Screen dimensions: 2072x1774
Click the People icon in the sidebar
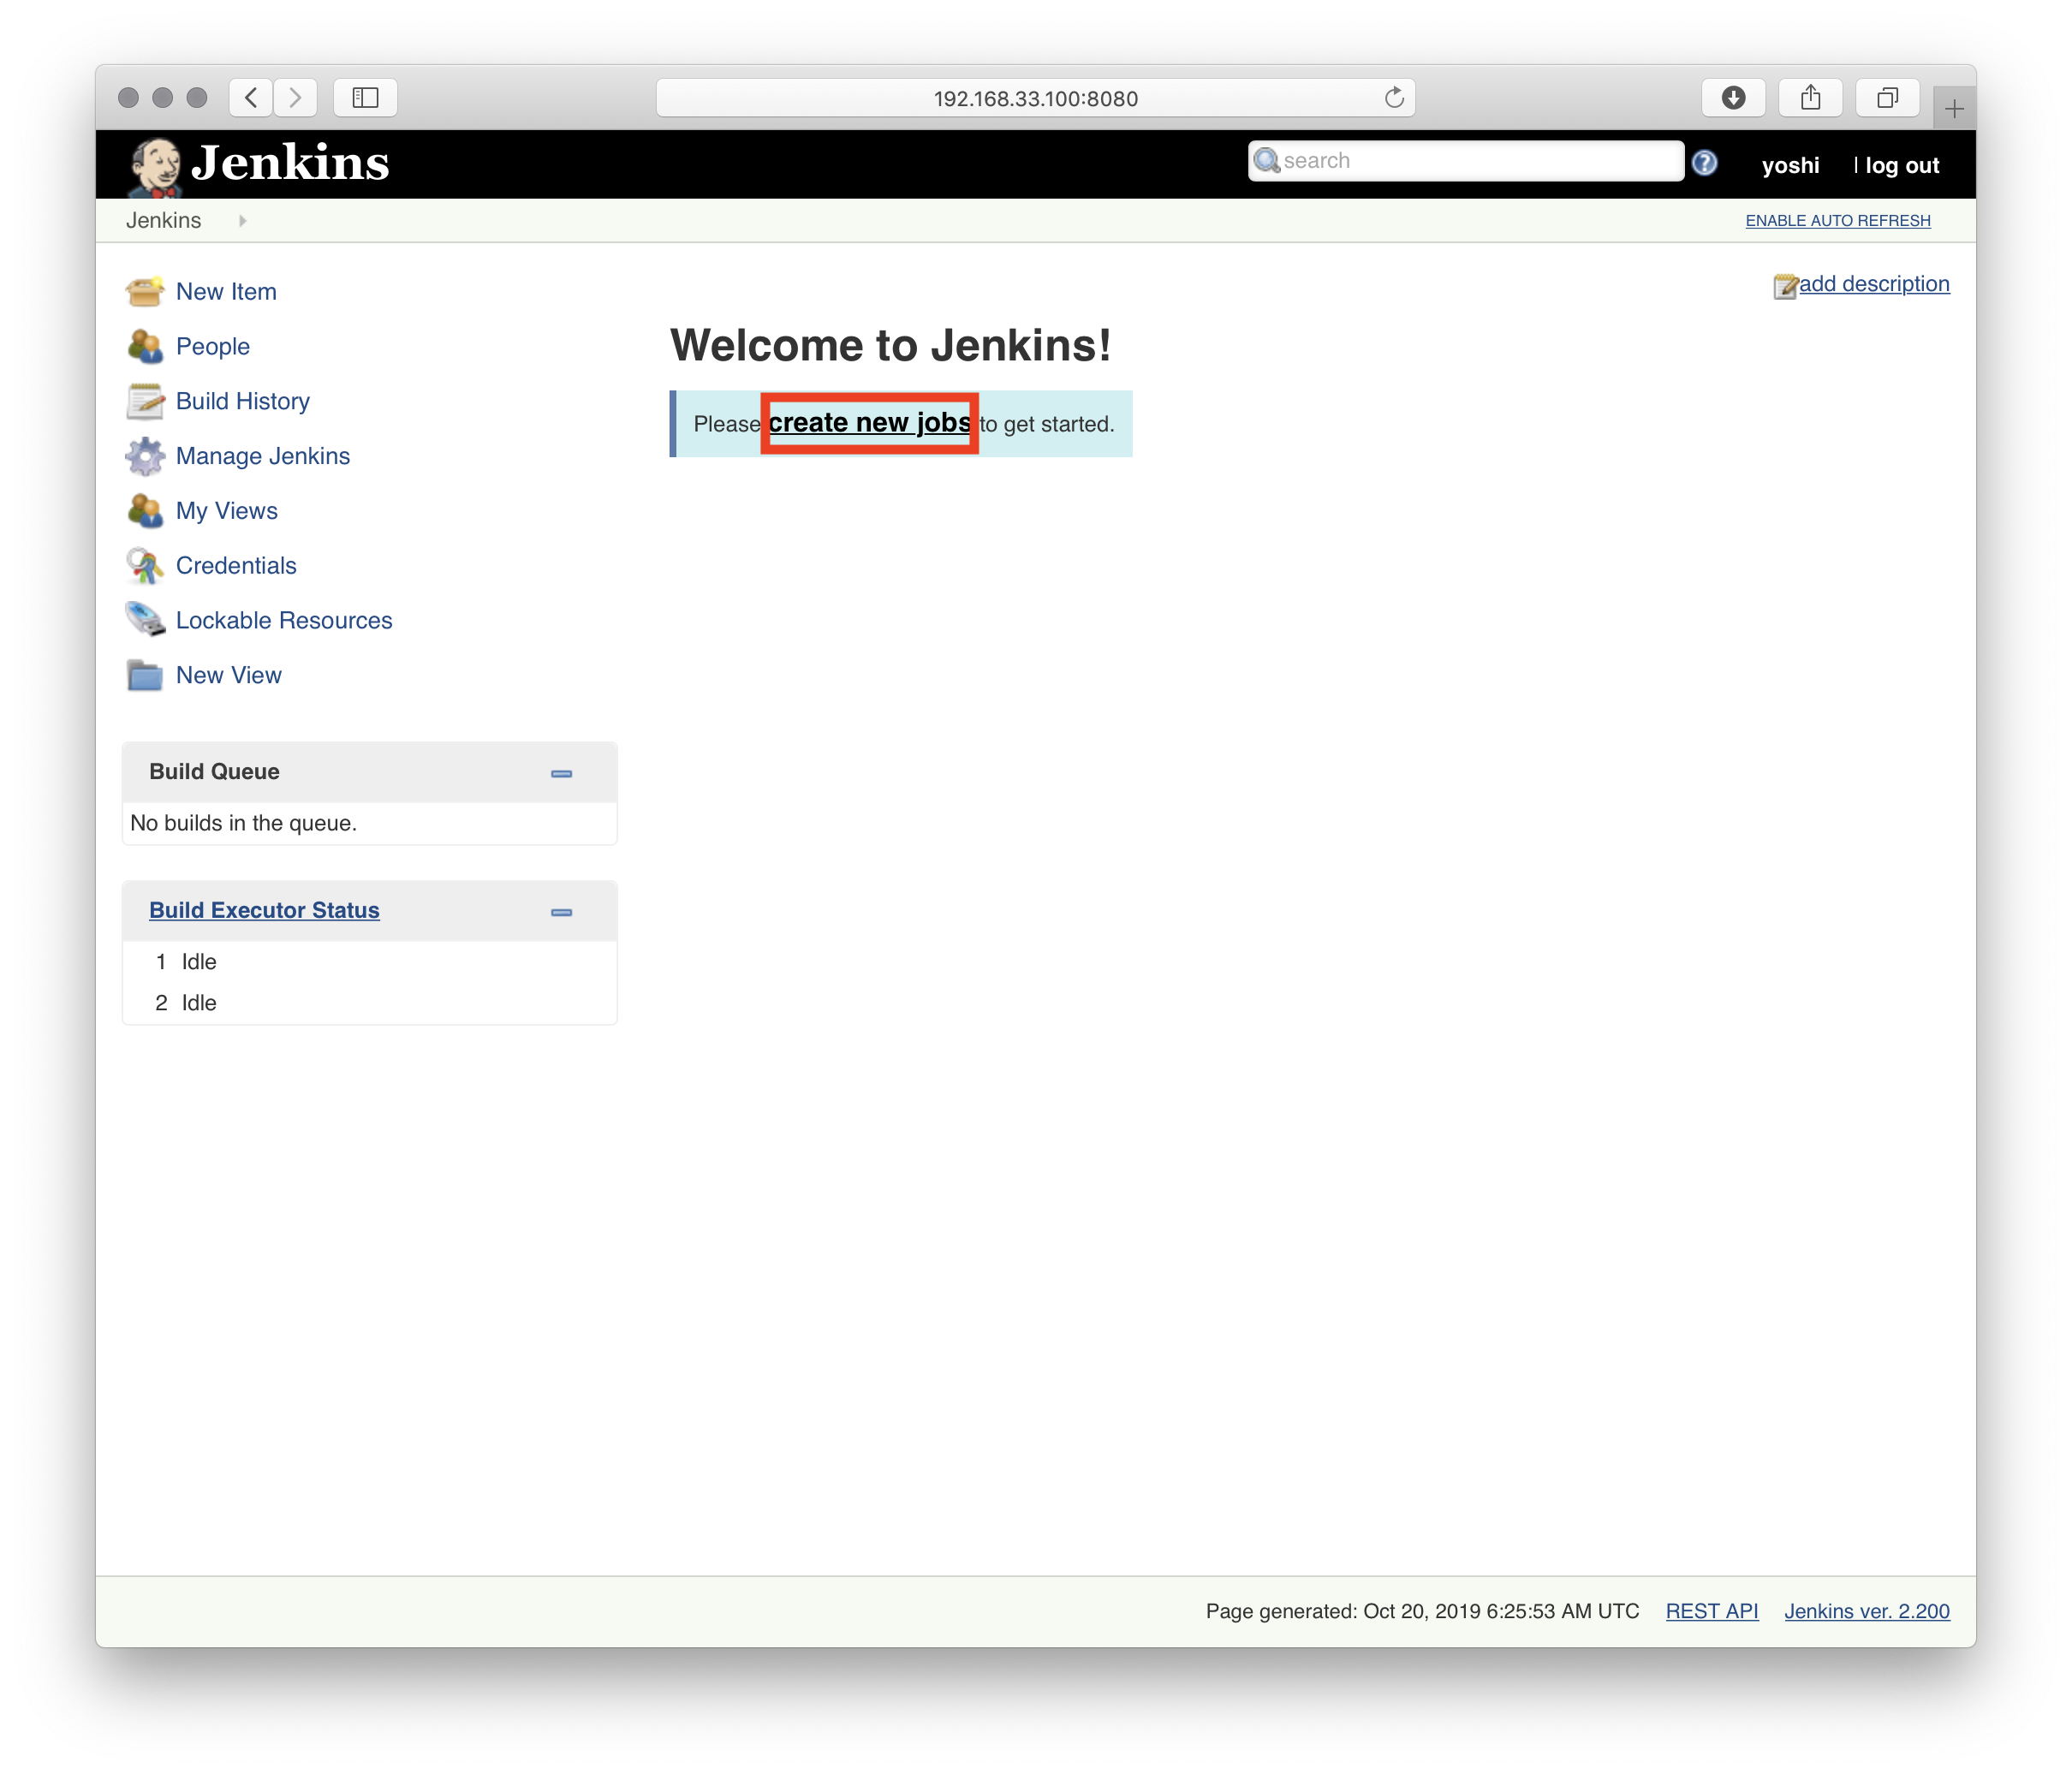click(145, 346)
